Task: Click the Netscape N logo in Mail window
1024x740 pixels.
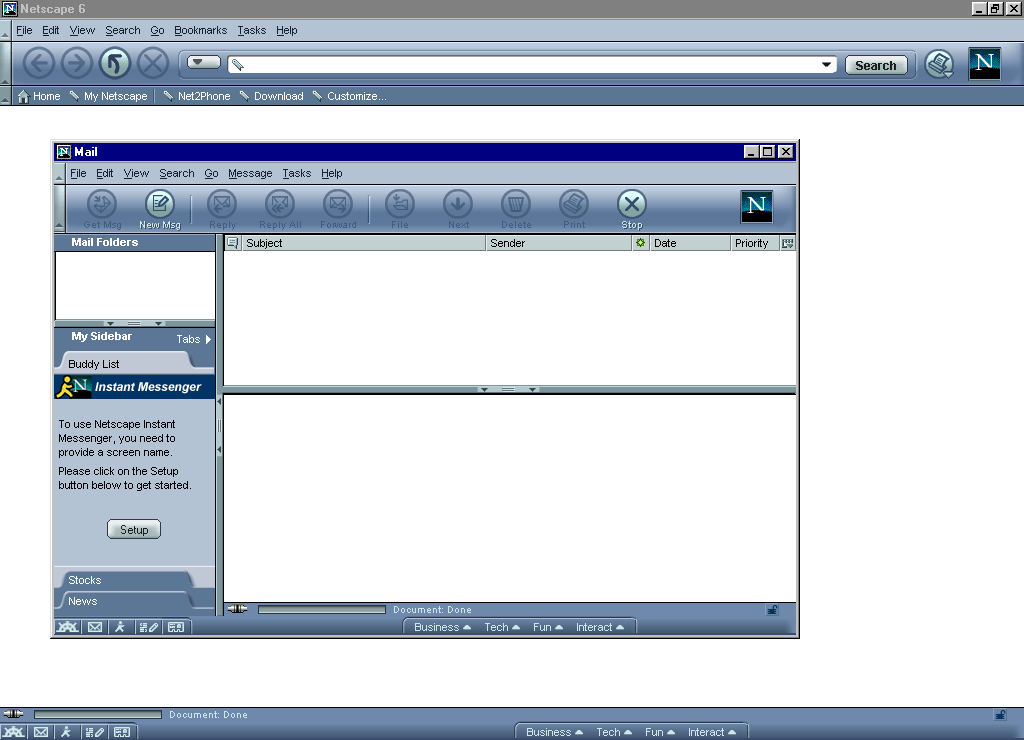Action: tap(757, 206)
